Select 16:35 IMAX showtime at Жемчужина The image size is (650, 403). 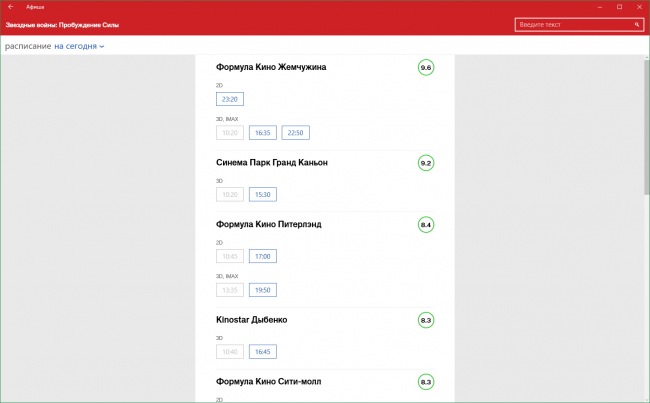point(262,133)
